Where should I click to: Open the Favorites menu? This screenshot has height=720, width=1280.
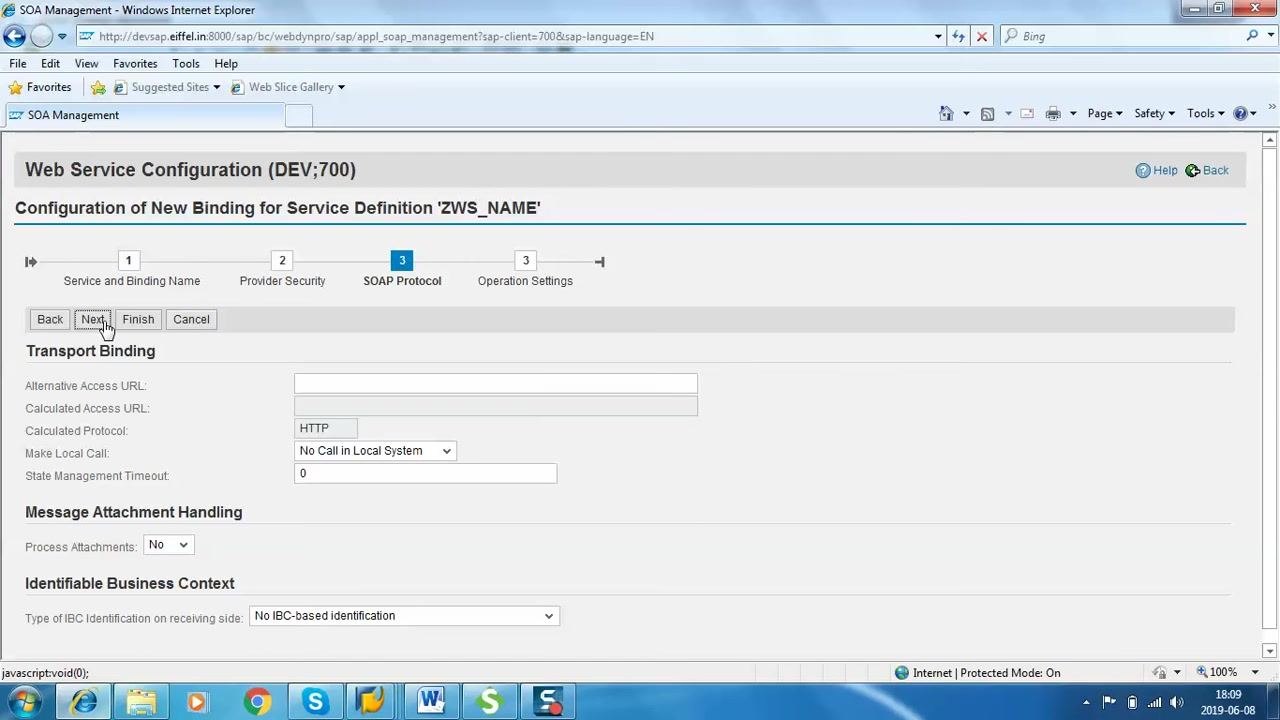click(x=135, y=63)
